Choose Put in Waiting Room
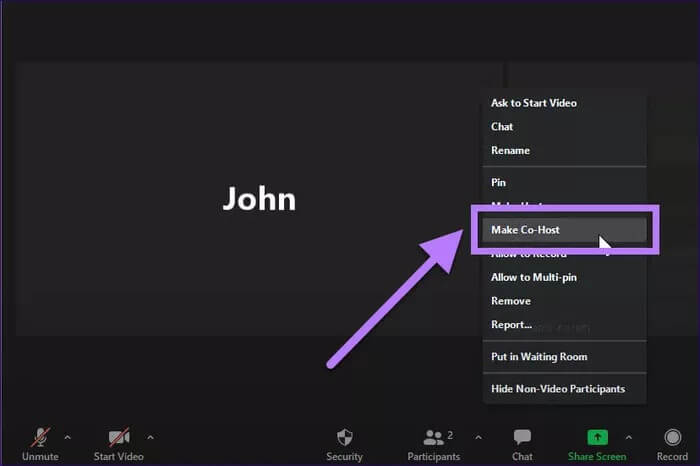 pyautogui.click(x=564, y=357)
